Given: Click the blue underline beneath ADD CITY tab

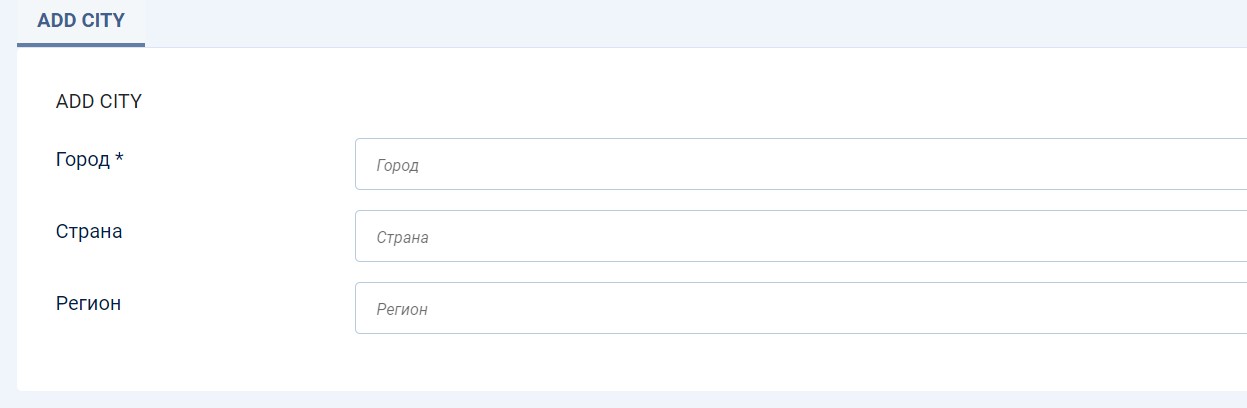Looking at the screenshot, I should point(81,45).
